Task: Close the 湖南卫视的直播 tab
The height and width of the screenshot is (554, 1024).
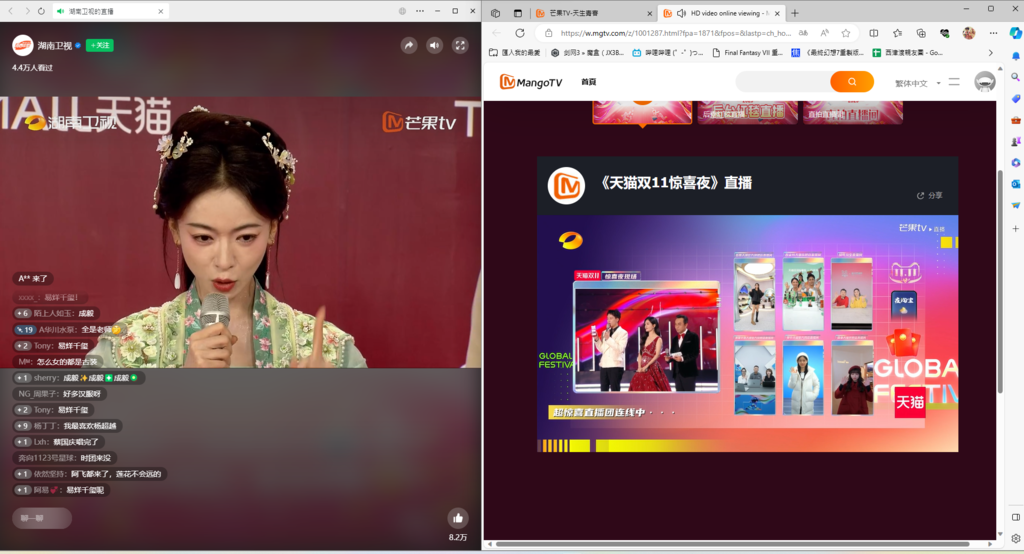Action: tap(161, 11)
